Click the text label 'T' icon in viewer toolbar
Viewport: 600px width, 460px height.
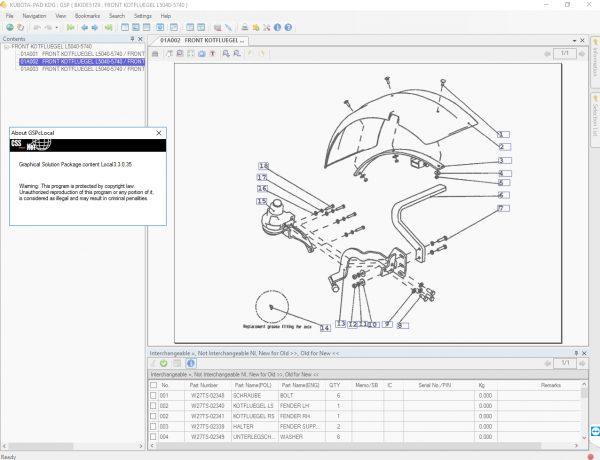[x=212, y=54]
